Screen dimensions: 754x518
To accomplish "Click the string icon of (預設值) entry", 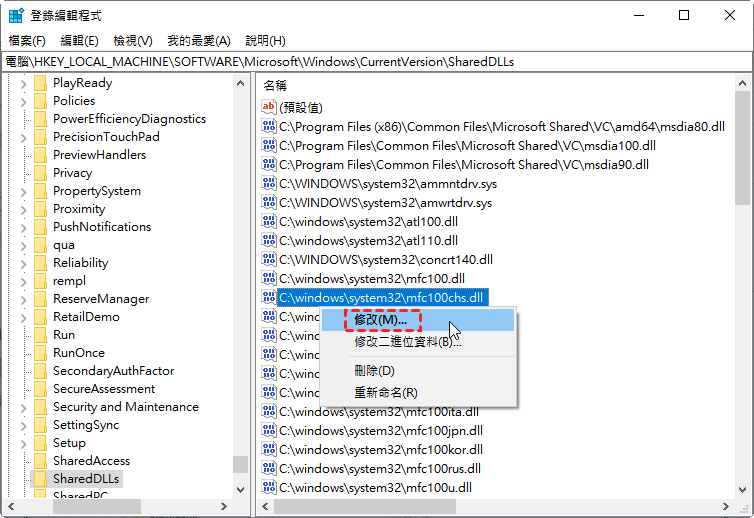I will [x=268, y=107].
